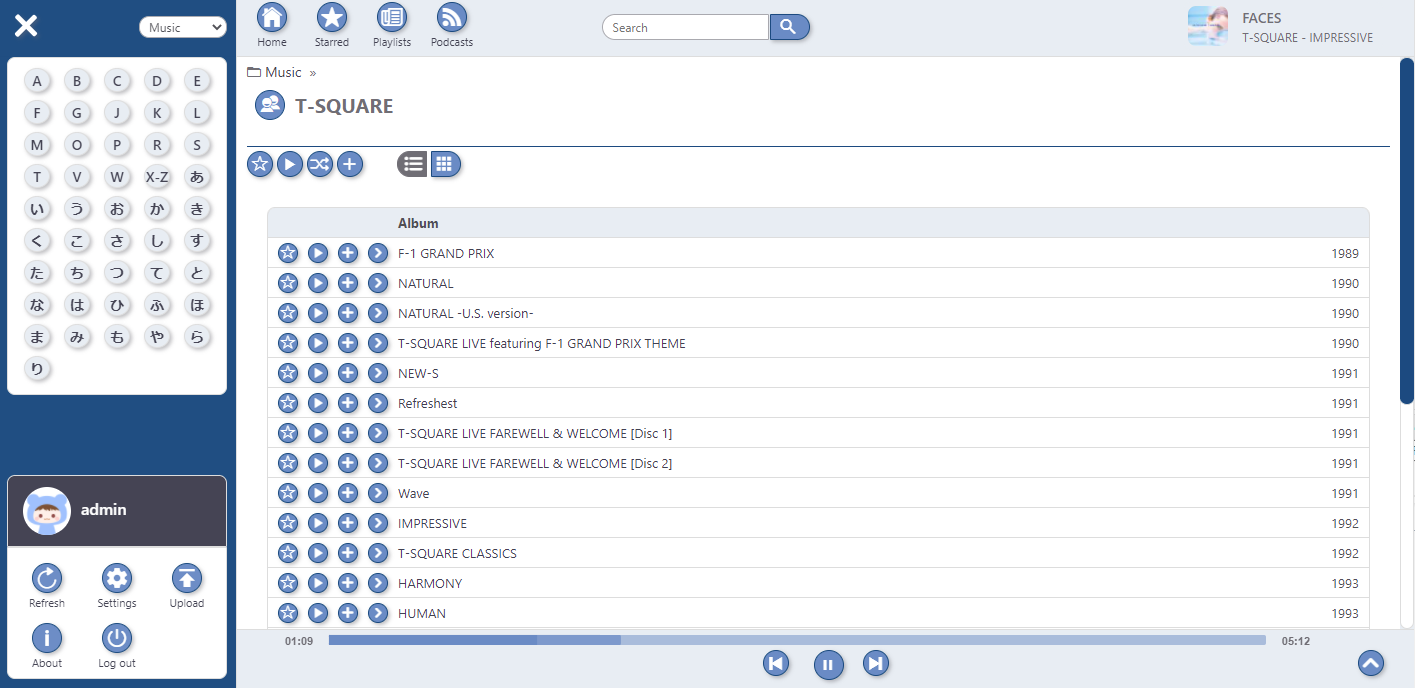This screenshot has height=688, width=1415.
Task: Open admin user avatar
Action: (47, 511)
